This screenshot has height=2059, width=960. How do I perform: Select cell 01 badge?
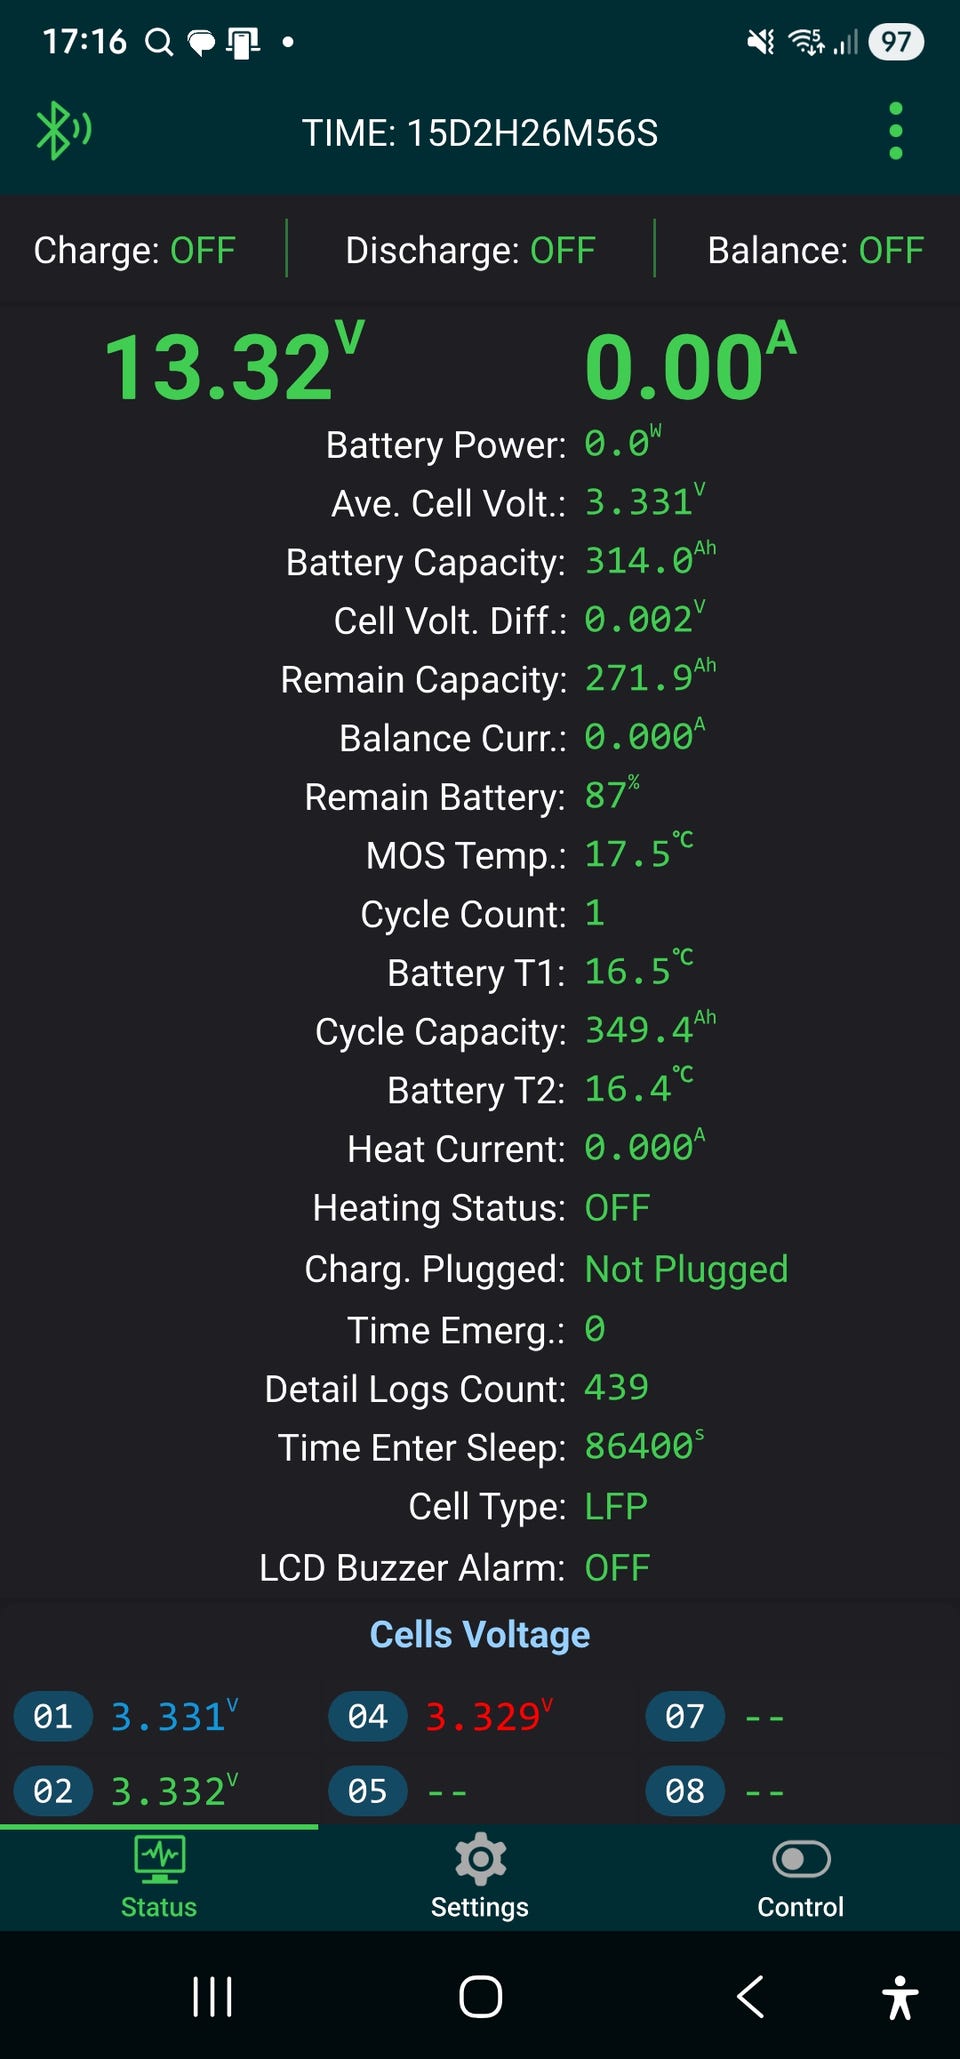point(53,1717)
